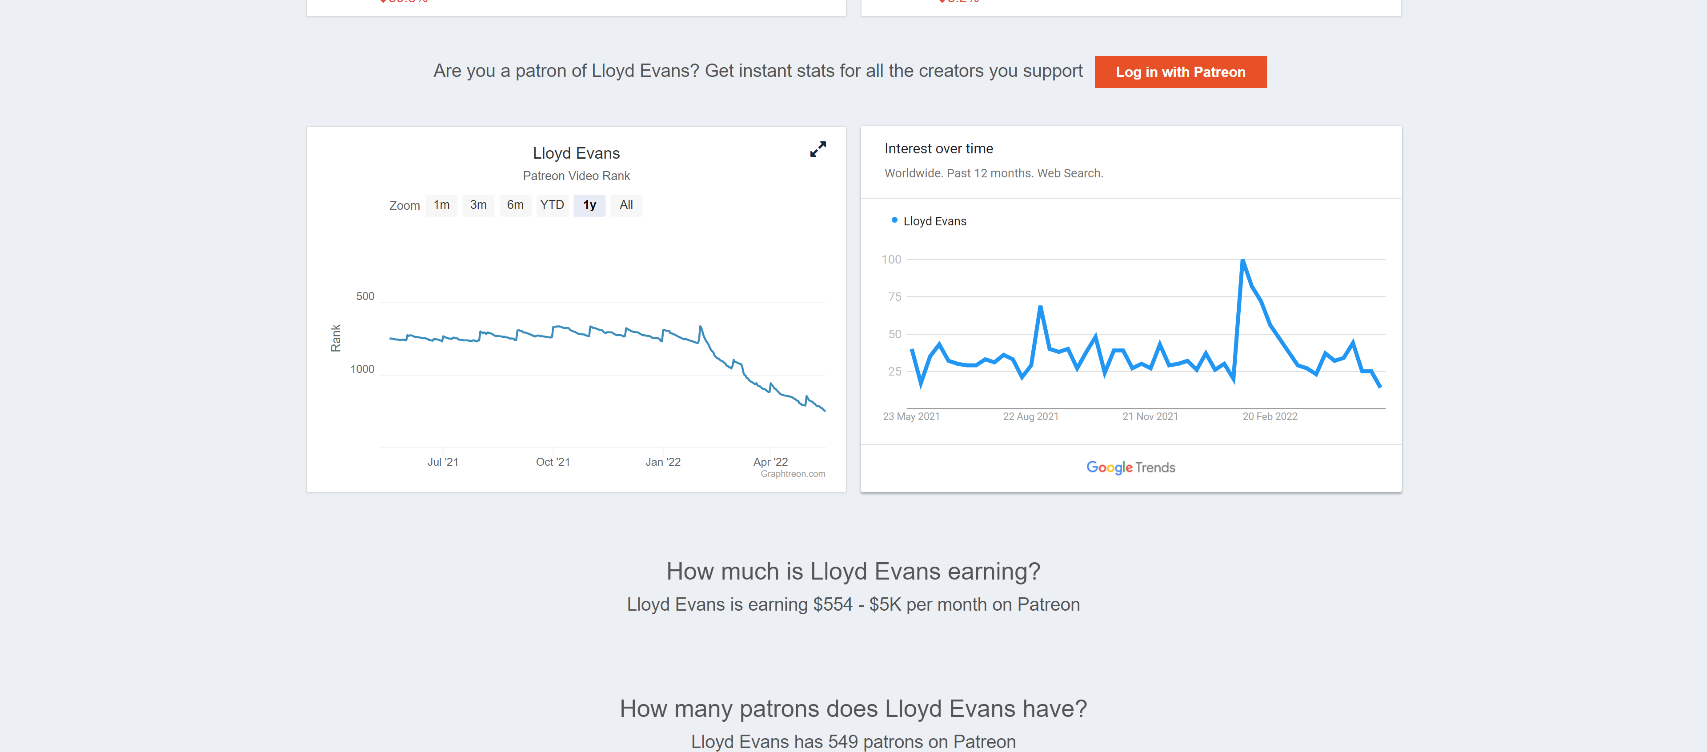Screen dimensions: 1707x752
Task: Click the How many patrons heading
Action: [853, 708]
